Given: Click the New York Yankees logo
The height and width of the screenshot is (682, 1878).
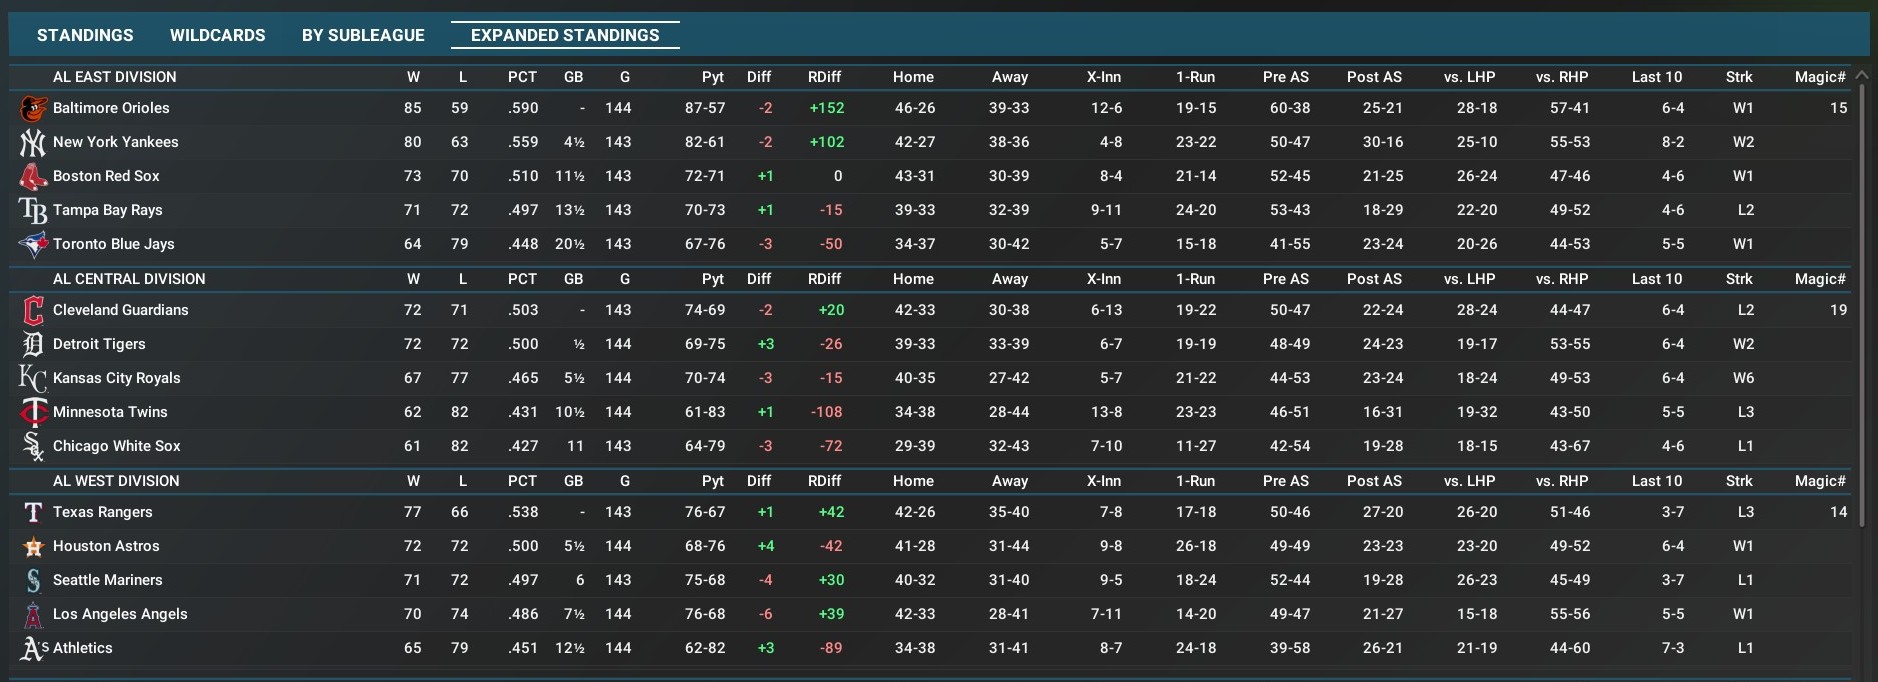Looking at the screenshot, I should (x=33, y=142).
